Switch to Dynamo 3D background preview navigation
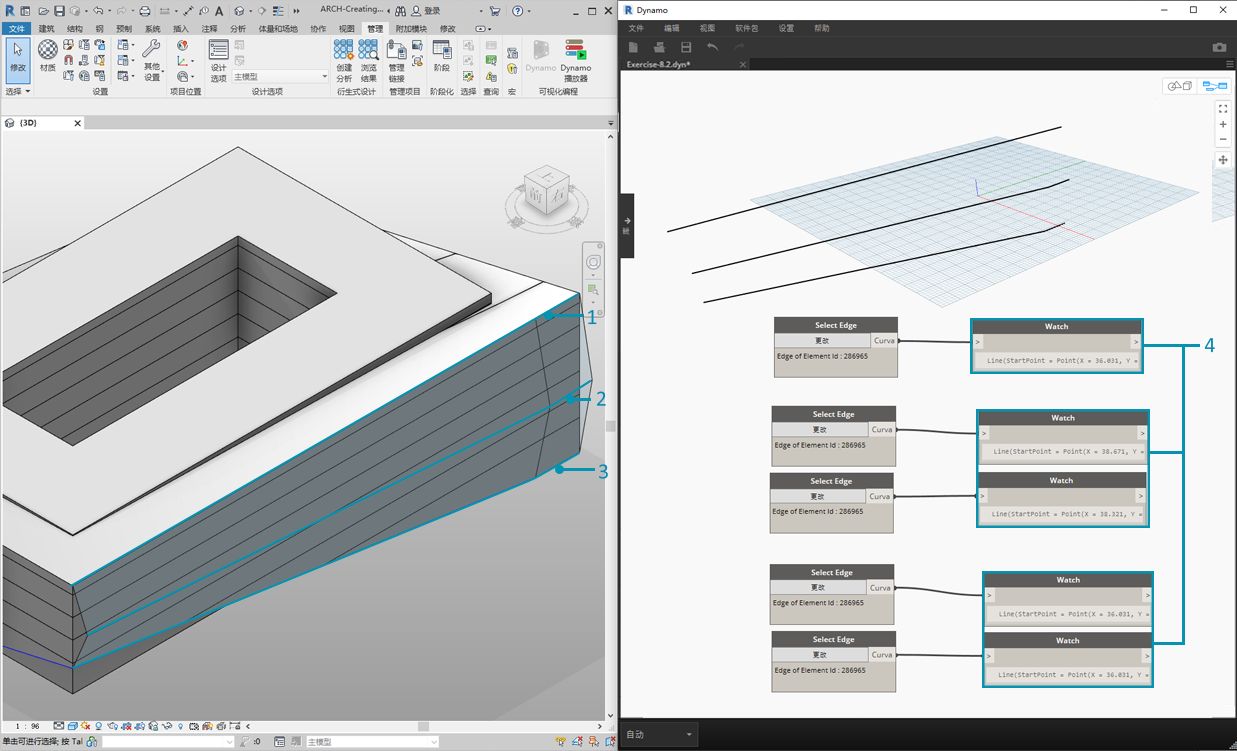1237x751 pixels. tap(1180, 86)
